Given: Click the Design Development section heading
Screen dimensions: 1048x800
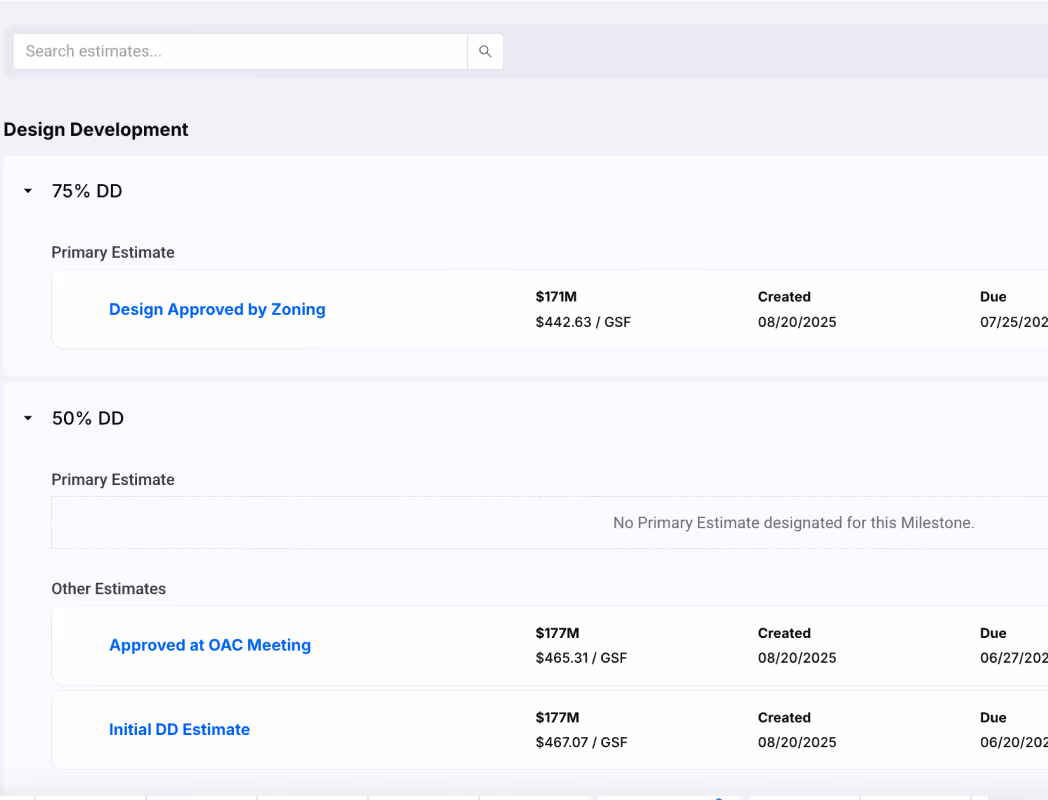Looking at the screenshot, I should (96, 130).
